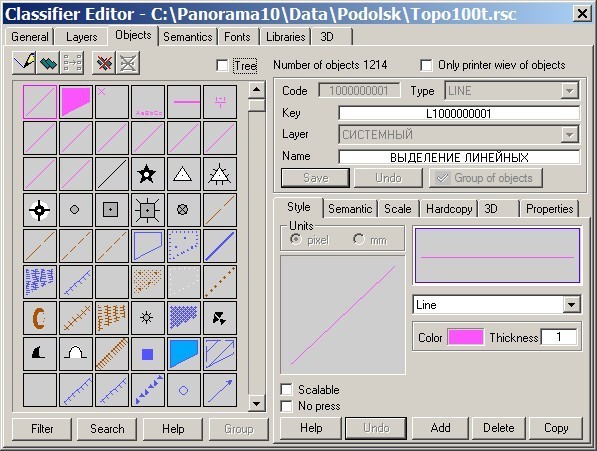This screenshot has width=597, height=451.
Task: Check Only printer view of objects
Action: (x=426, y=65)
